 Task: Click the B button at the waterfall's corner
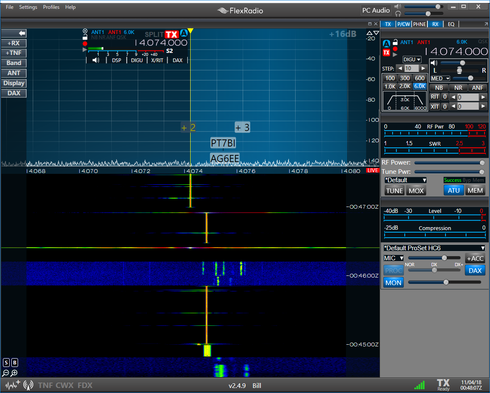point(14,363)
